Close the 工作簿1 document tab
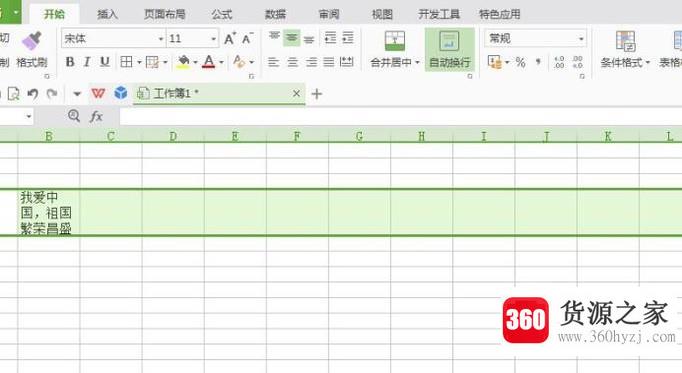The width and height of the screenshot is (682, 373). click(x=296, y=93)
